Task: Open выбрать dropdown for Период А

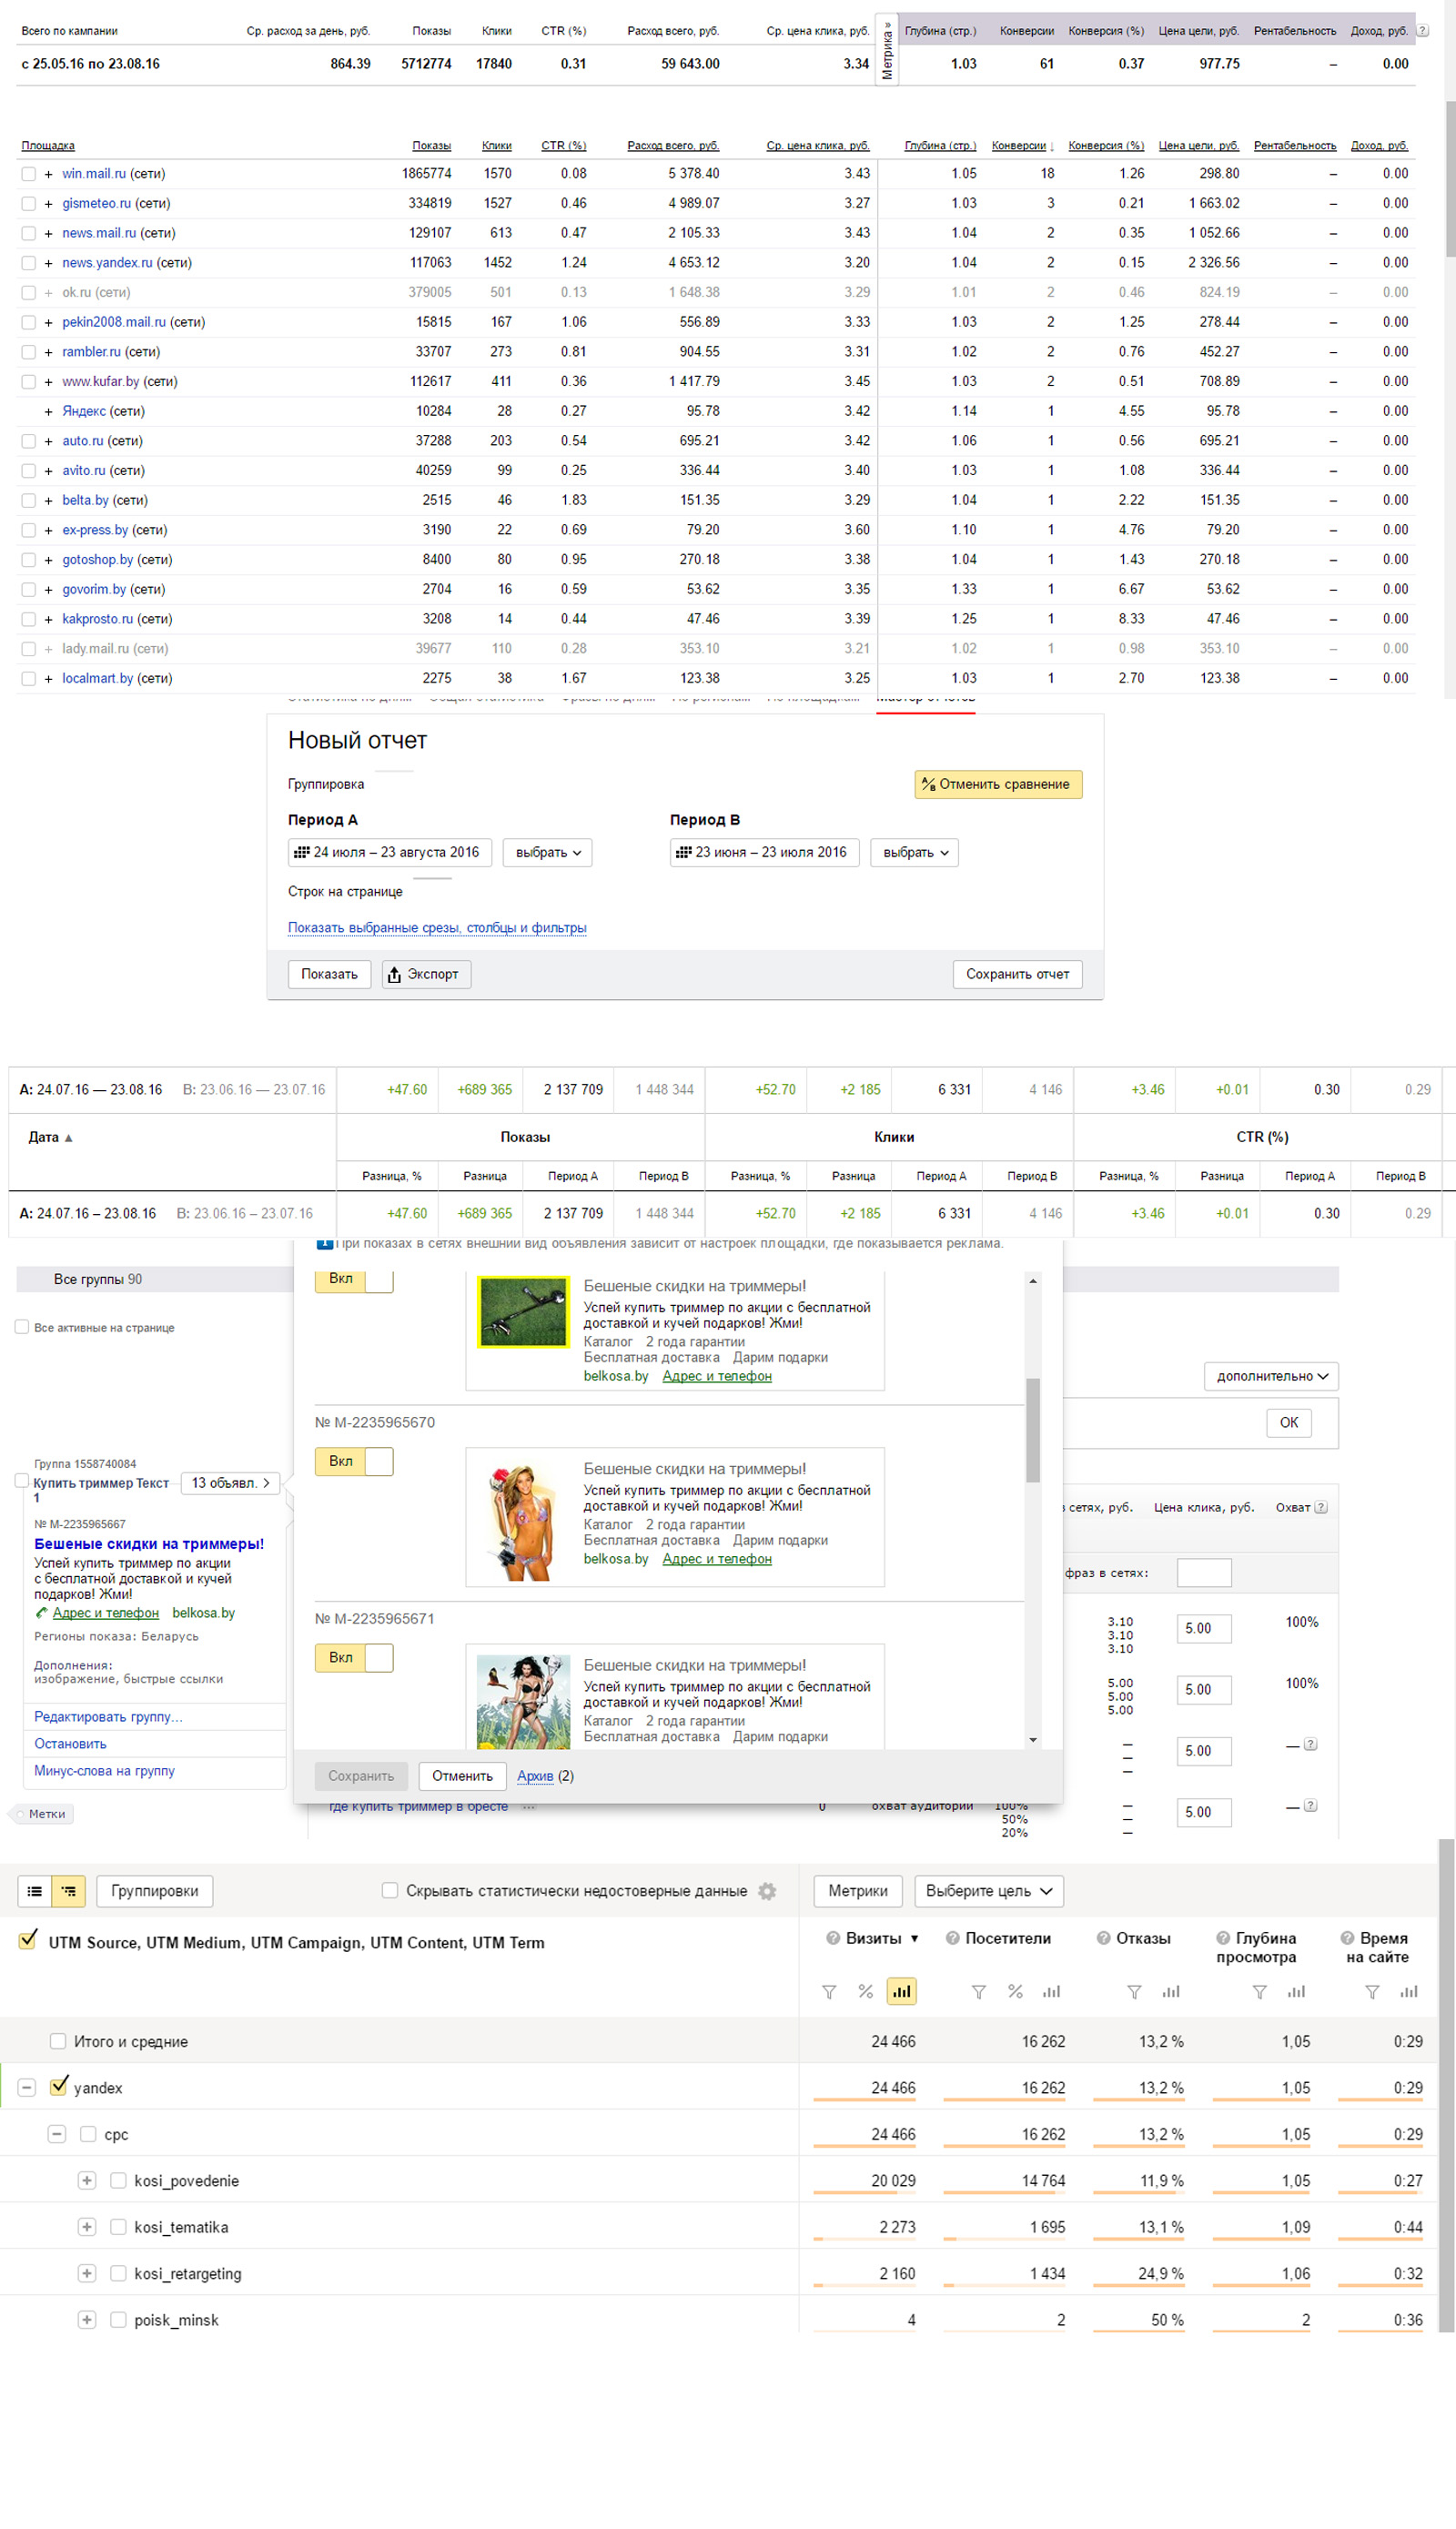Action: (x=547, y=852)
